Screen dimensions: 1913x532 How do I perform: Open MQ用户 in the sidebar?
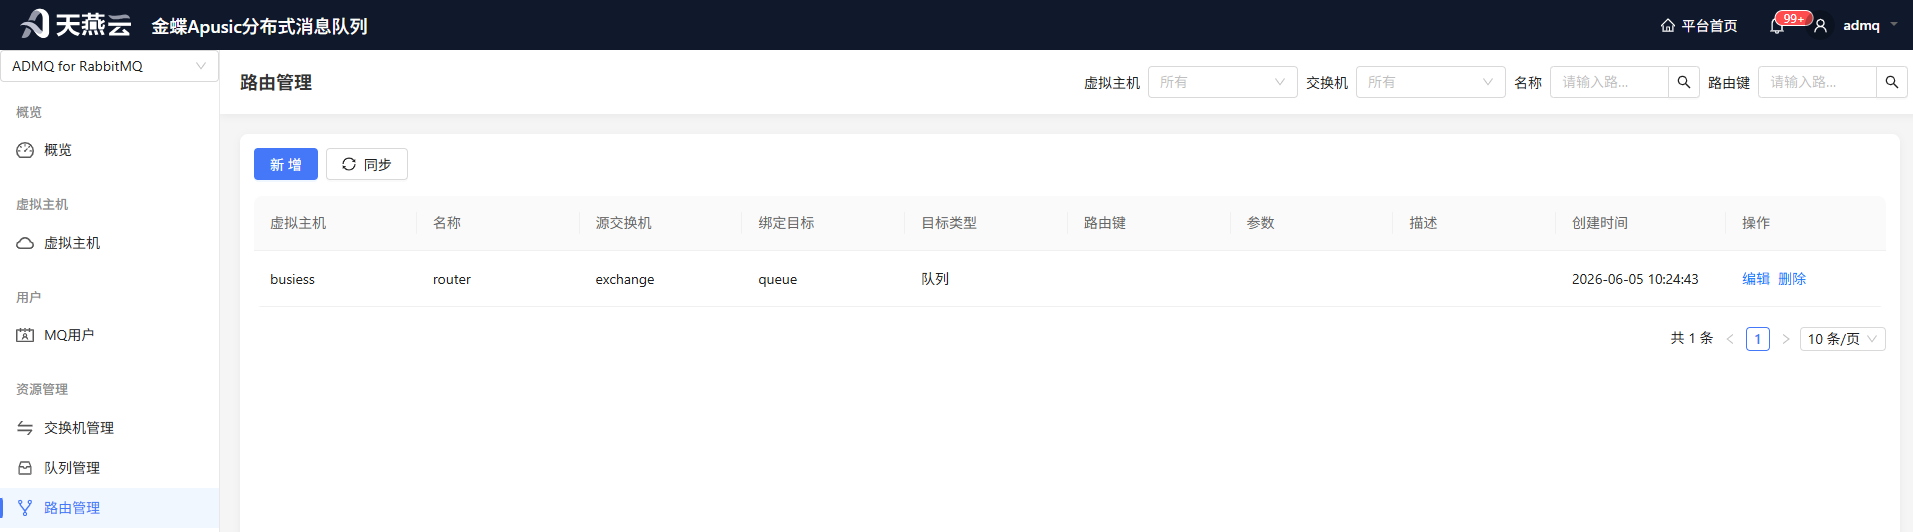point(69,335)
